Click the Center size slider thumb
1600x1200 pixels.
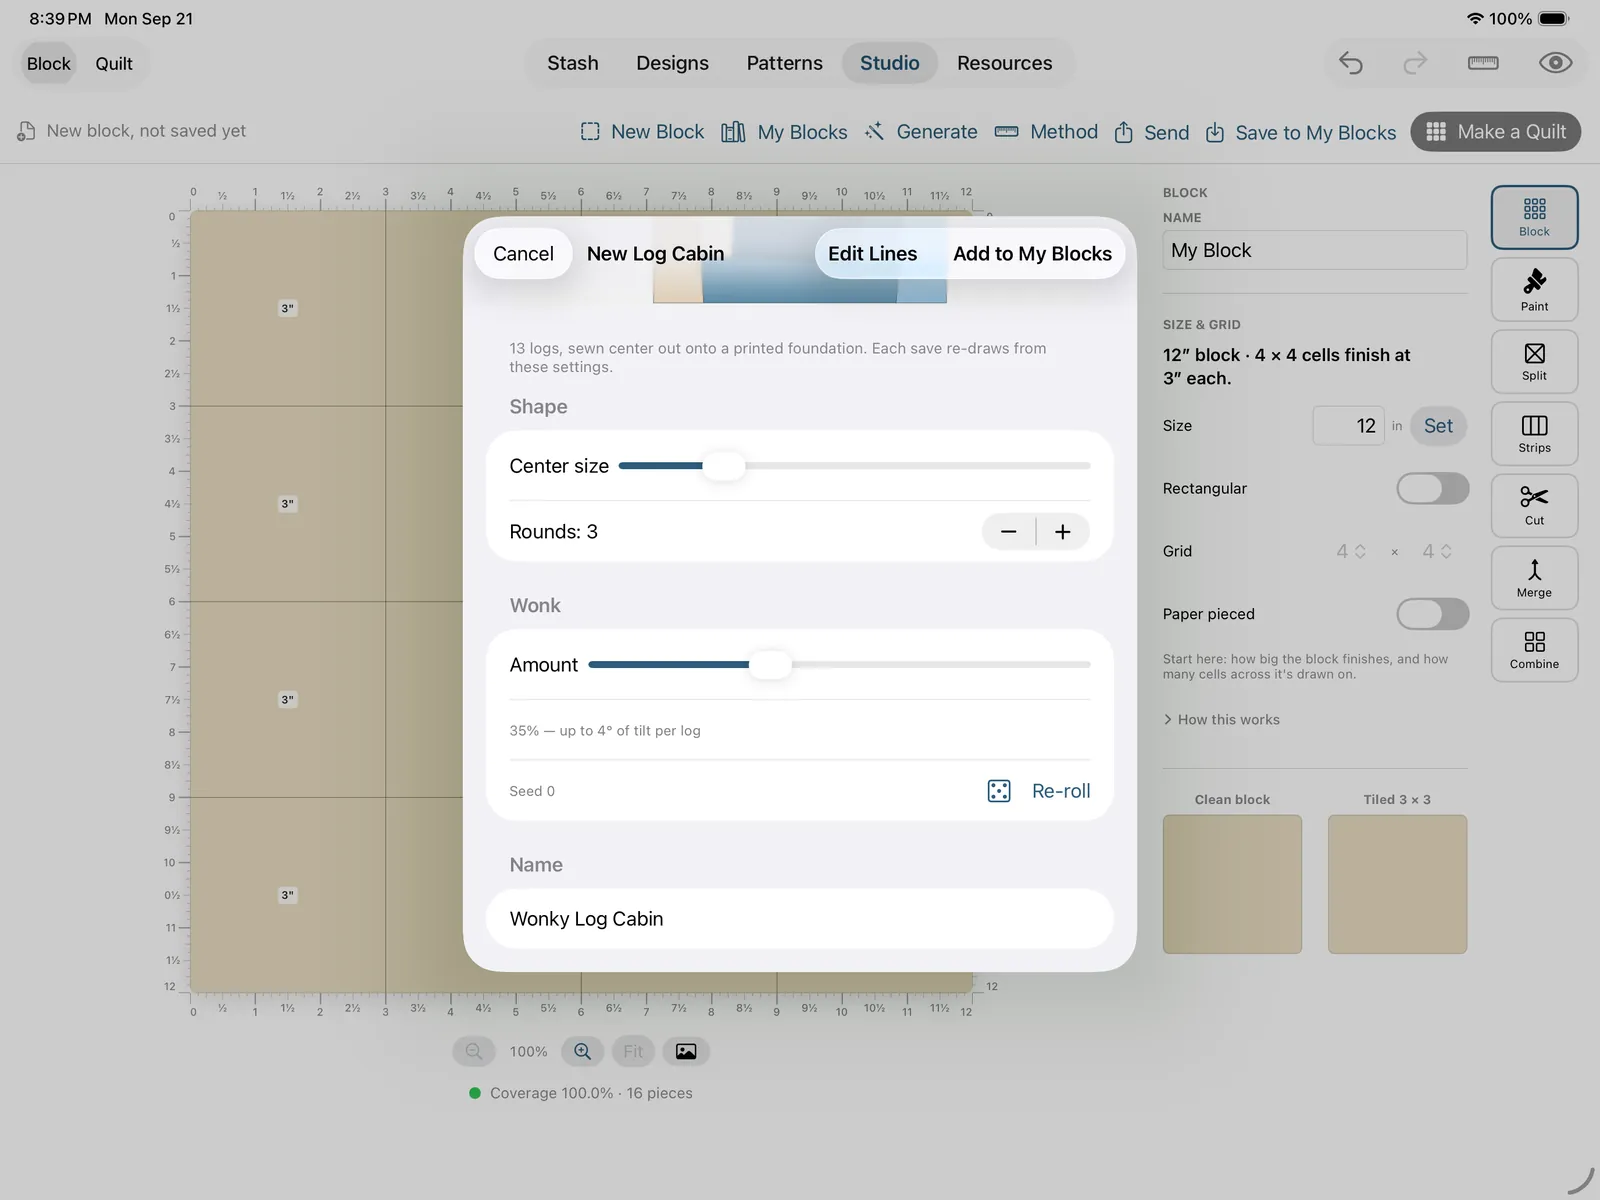pos(724,466)
